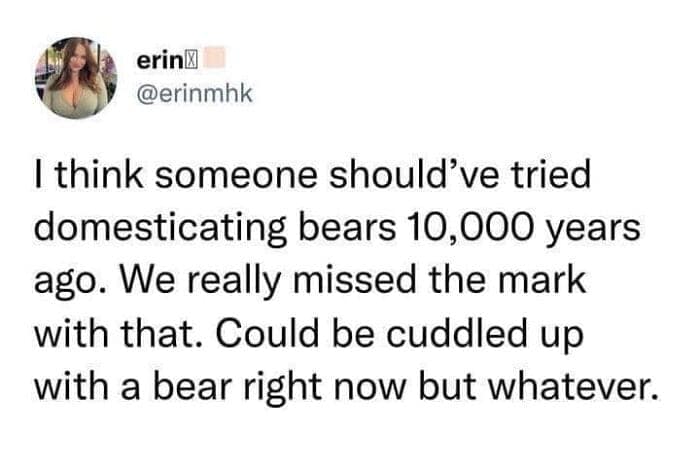The width and height of the screenshot is (700, 474).
Task: Click the boxed glyph icon beside erin
Action: point(198,62)
